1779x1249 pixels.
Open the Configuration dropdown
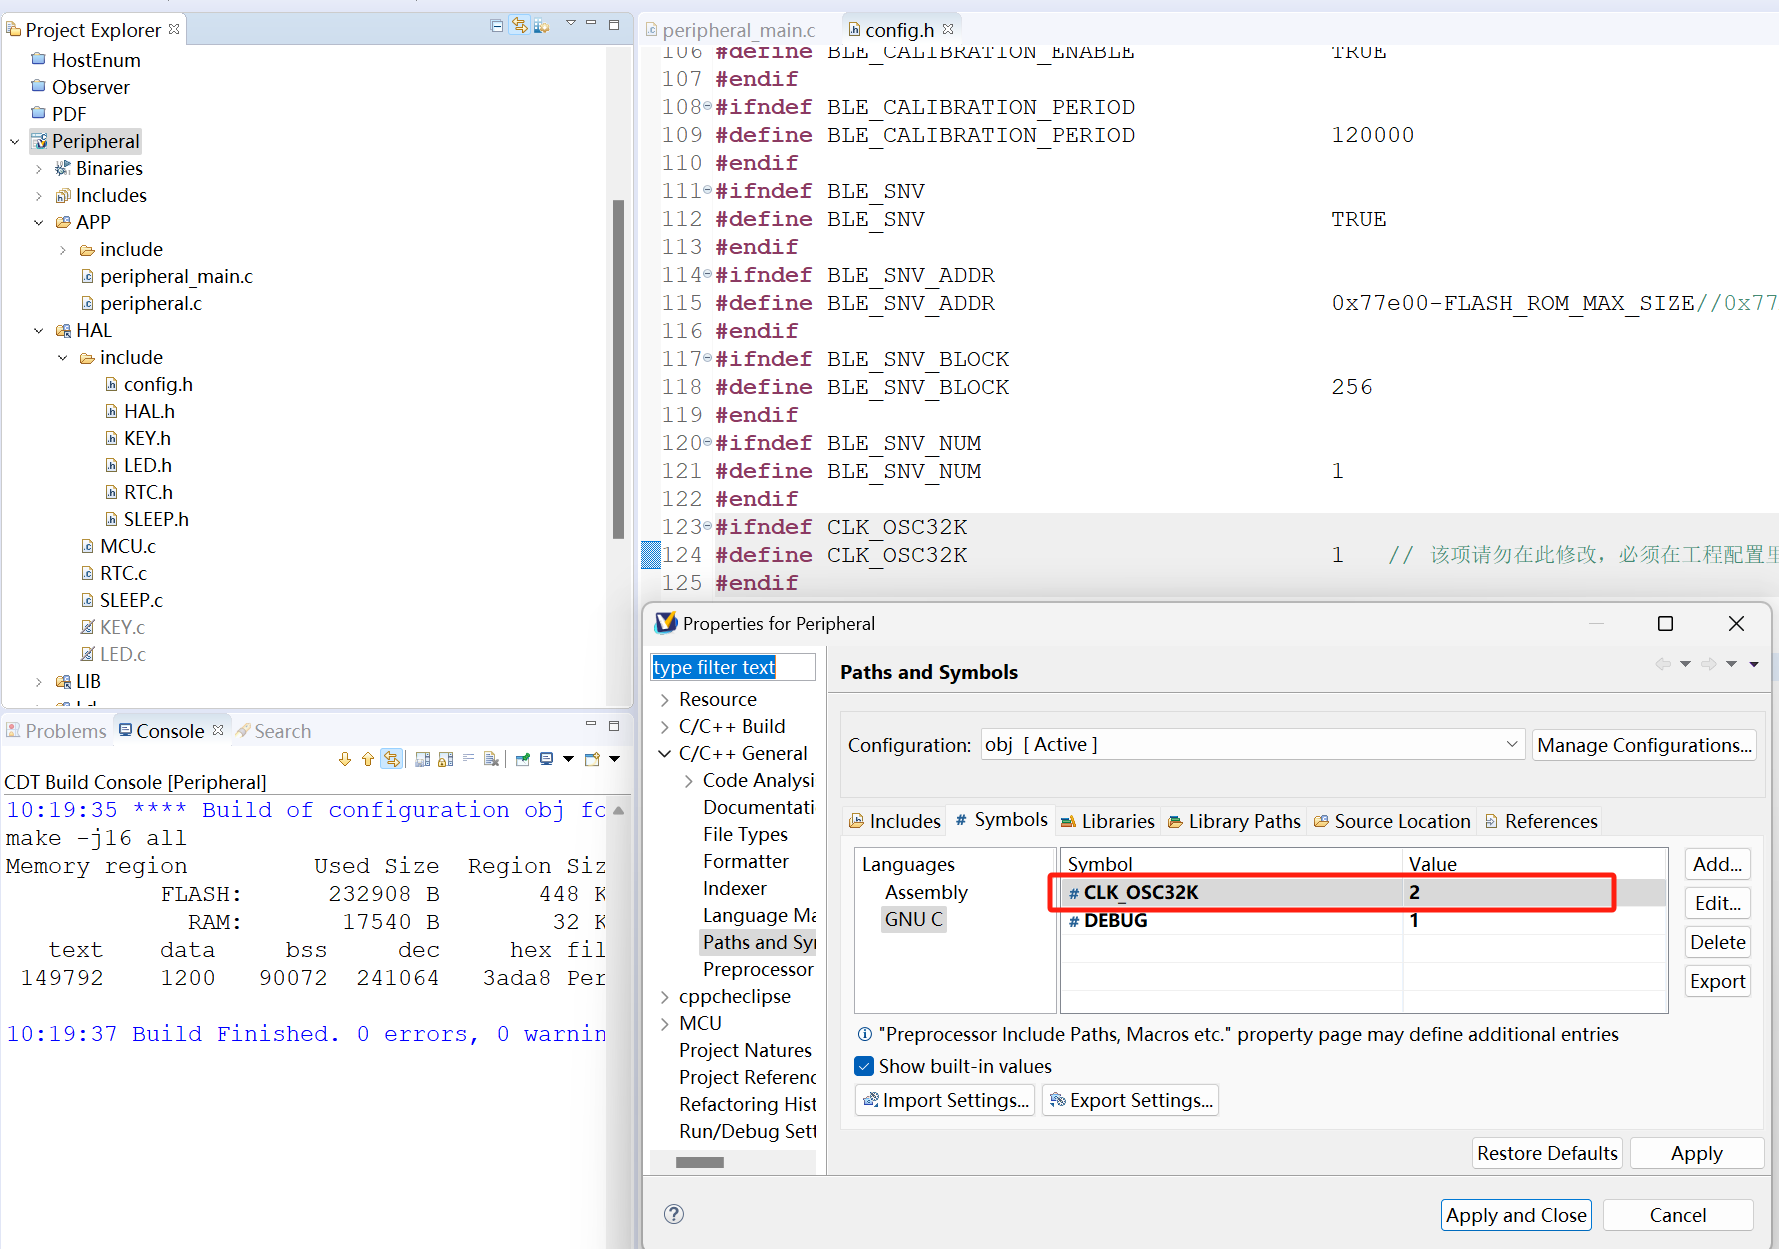pos(1511,744)
